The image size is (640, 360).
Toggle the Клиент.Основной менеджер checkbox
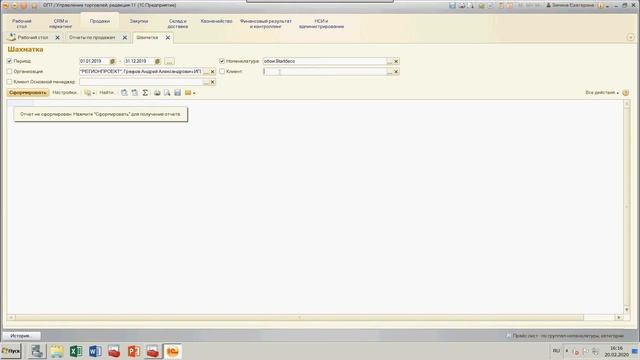[x=9, y=82]
